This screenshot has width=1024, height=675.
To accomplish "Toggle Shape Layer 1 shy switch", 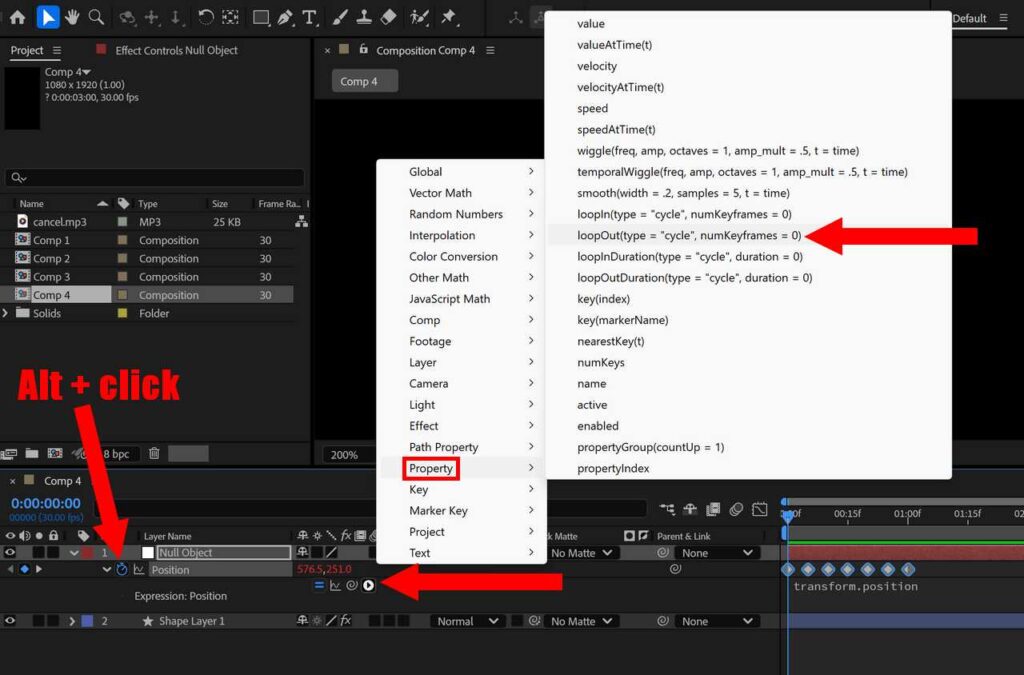I will (x=302, y=621).
